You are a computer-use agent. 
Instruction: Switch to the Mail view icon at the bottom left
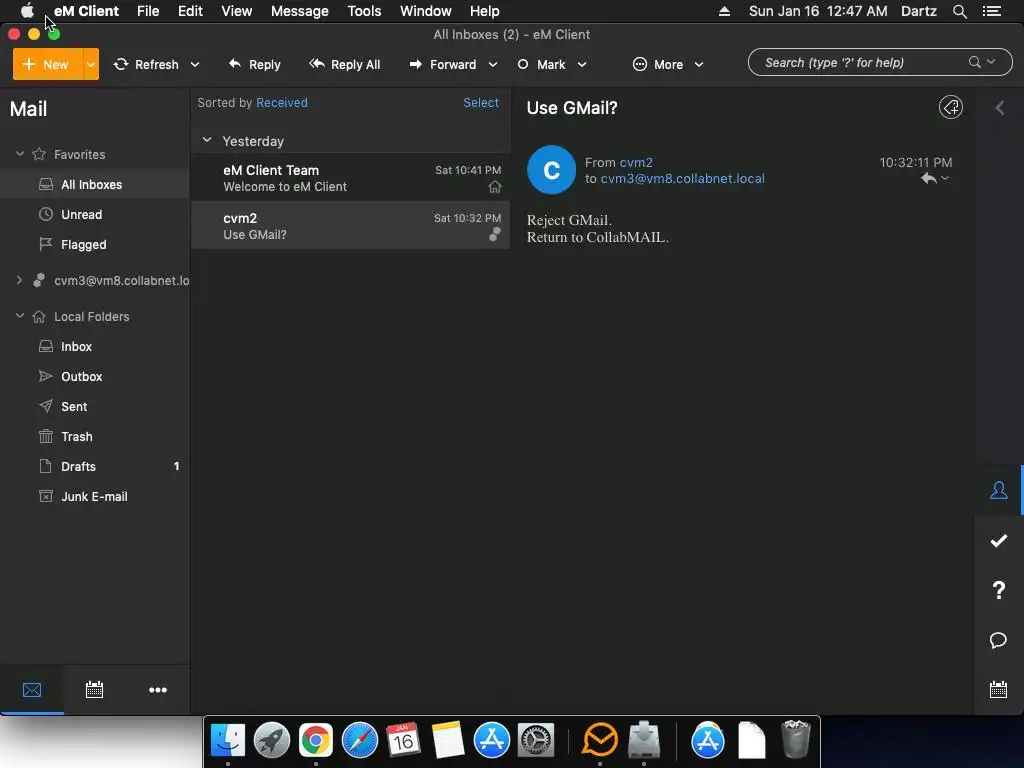[32, 690]
